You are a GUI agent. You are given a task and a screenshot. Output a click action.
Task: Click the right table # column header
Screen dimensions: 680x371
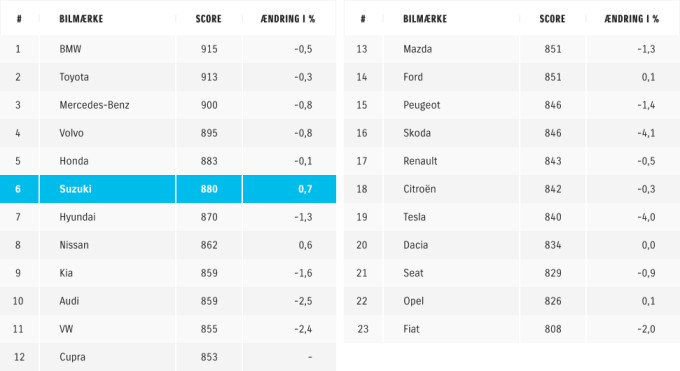pos(363,19)
